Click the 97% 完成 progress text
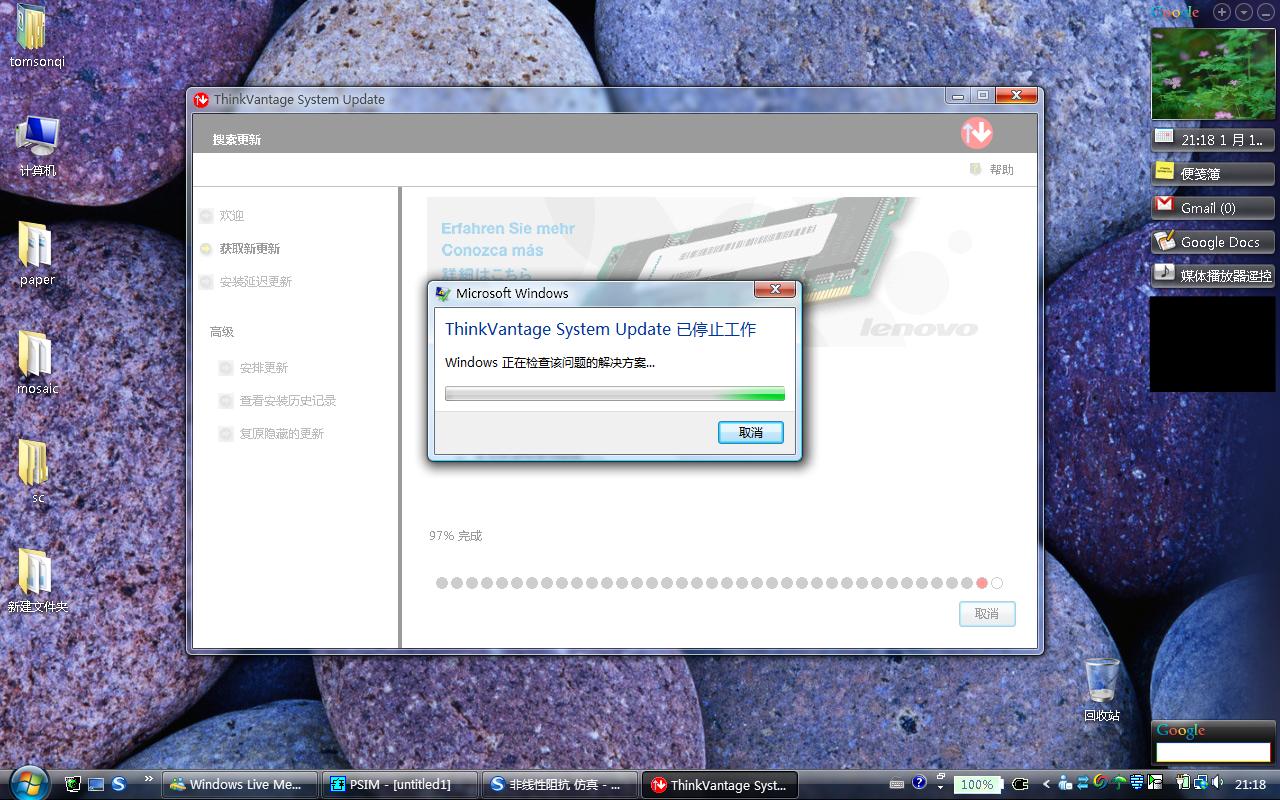Viewport: 1280px width, 800px height. pyautogui.click(x=456, y=536)
